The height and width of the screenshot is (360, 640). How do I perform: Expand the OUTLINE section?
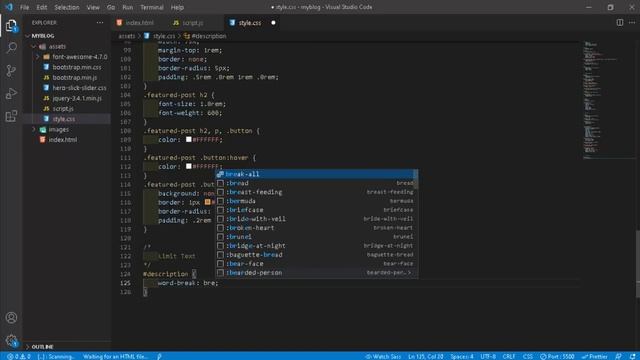click(x=42, y=347)
